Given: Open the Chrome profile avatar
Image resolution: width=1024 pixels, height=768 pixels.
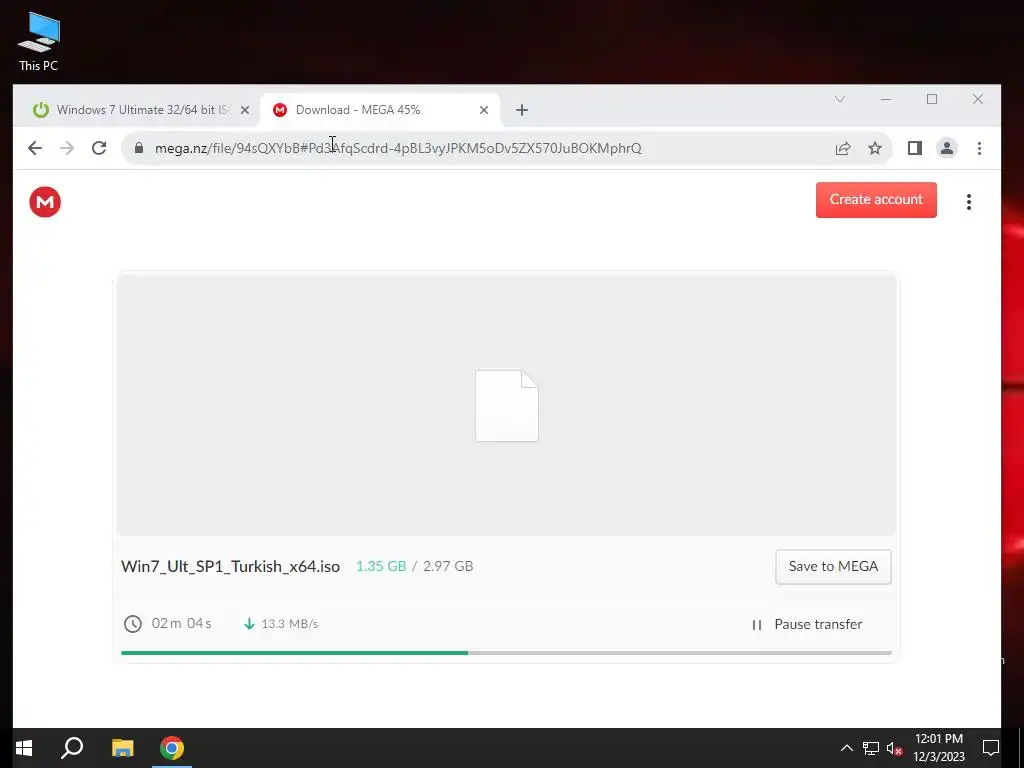Looking at the screenshot, I should click(x=946, y=148).
